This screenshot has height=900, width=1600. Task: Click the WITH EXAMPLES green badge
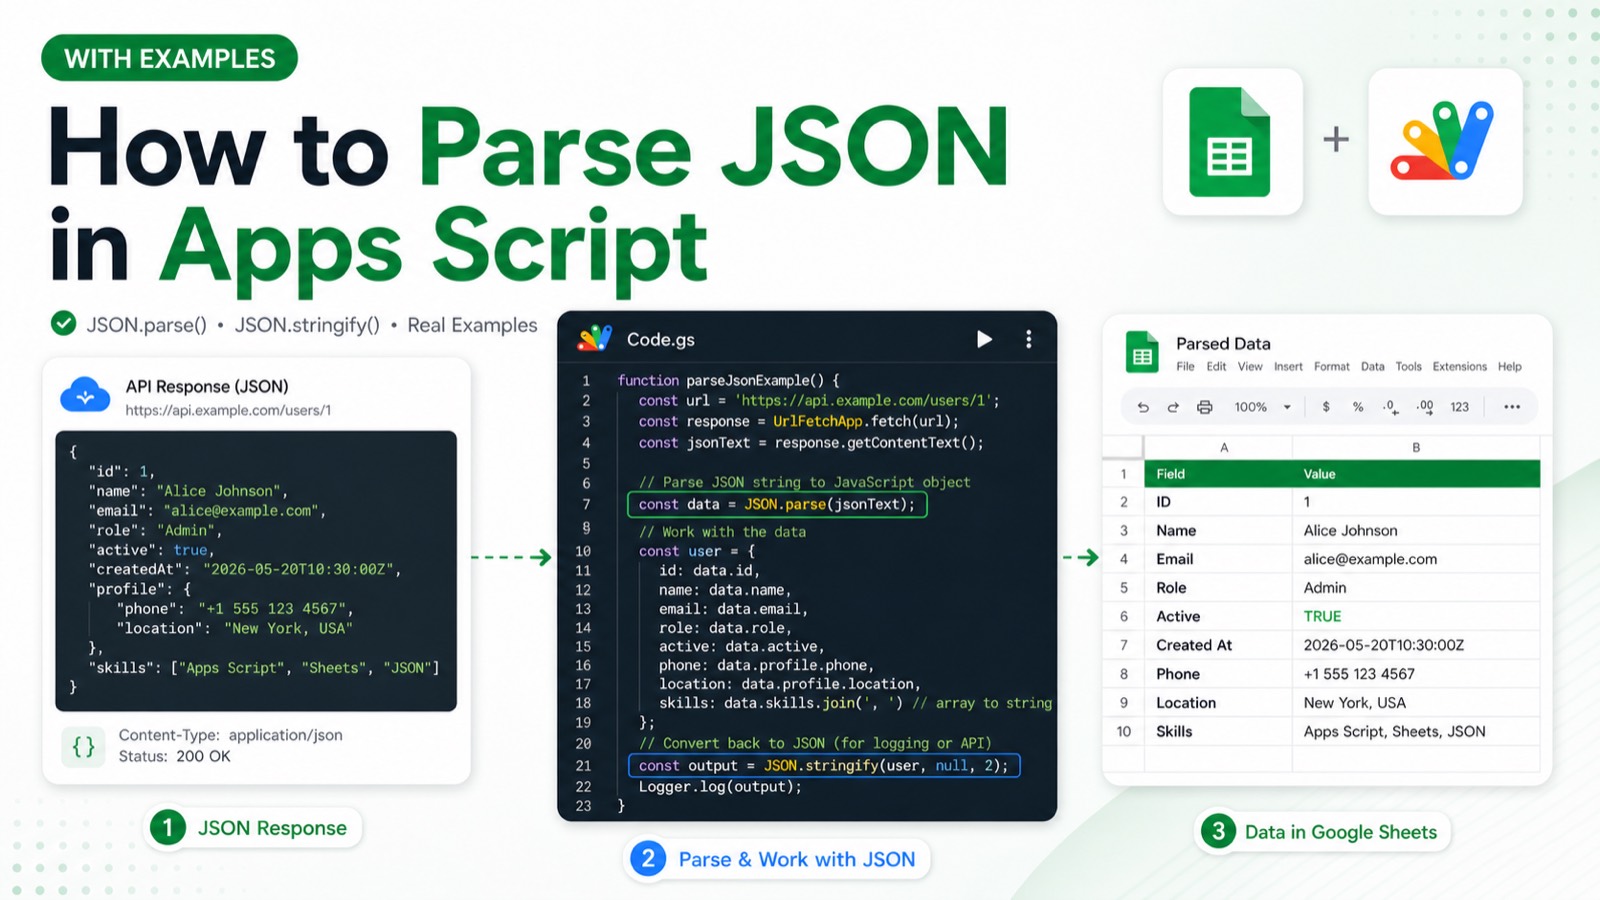point(169,58)
